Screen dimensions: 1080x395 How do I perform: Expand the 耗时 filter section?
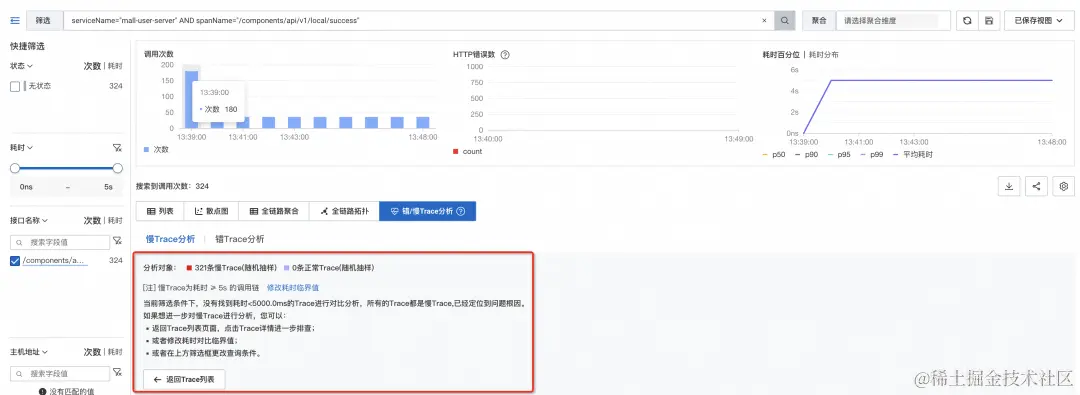pos(21,148)
